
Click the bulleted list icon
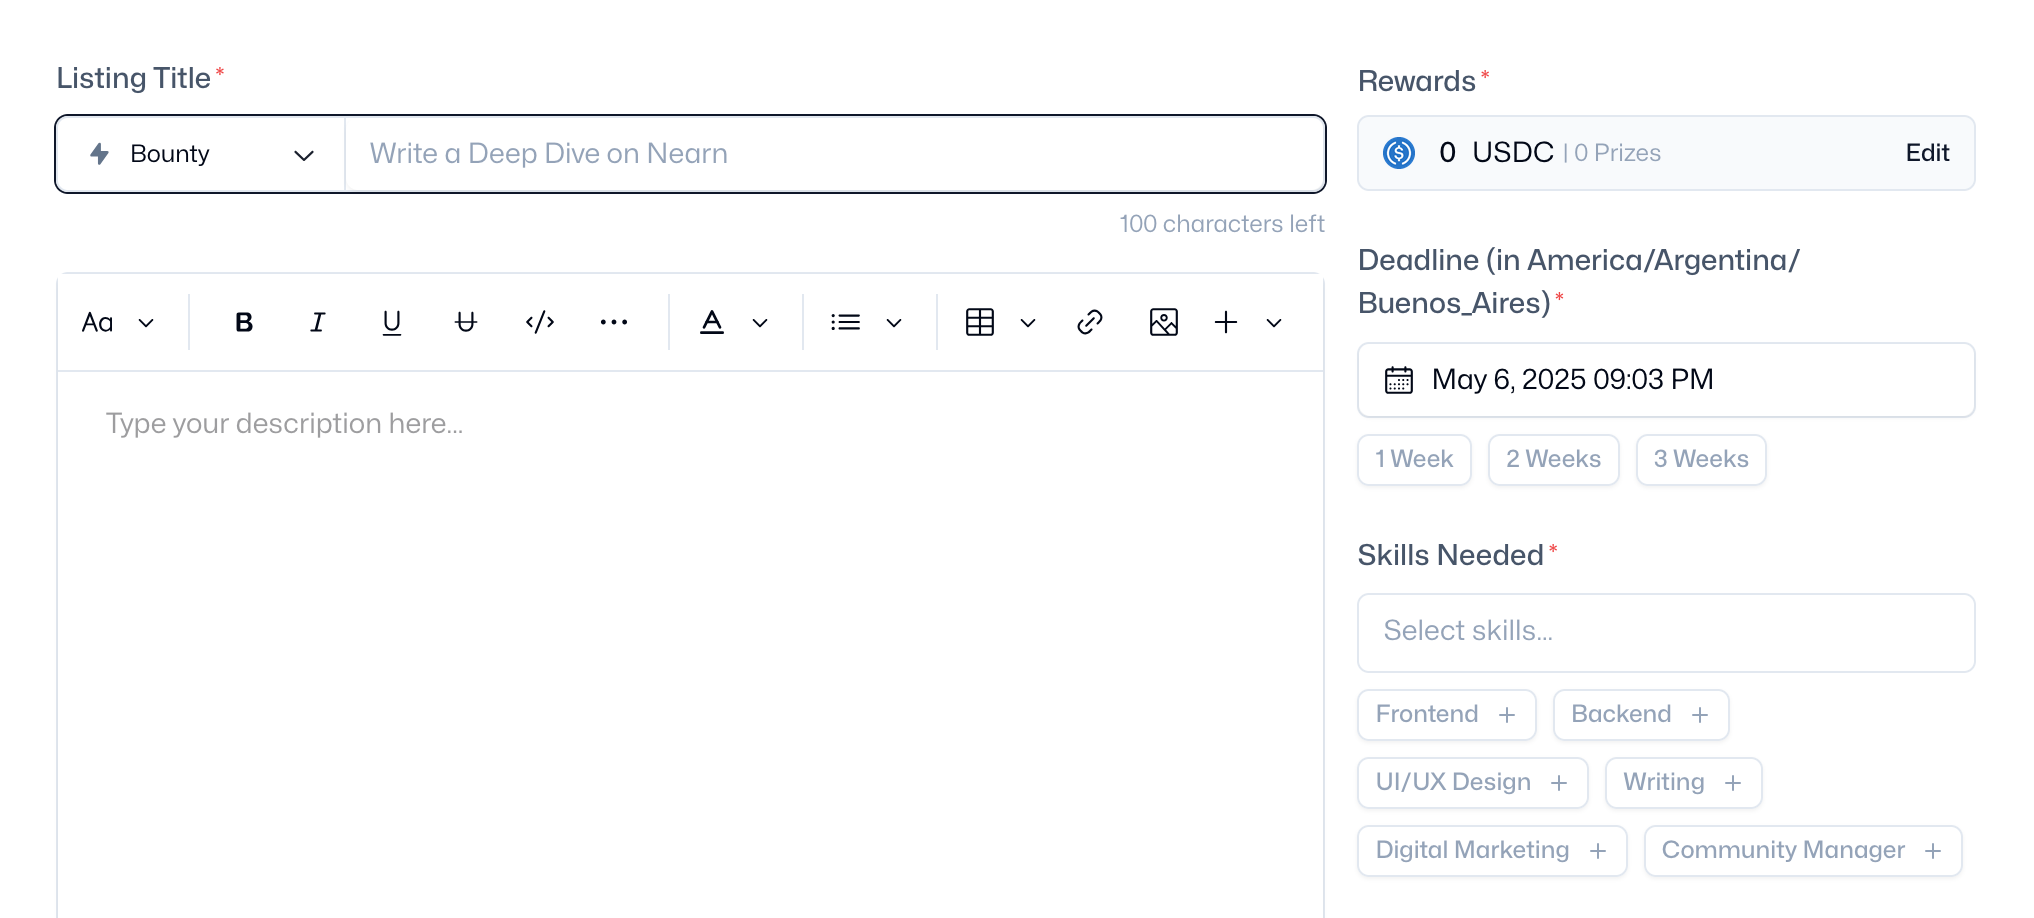click(845, 322)
